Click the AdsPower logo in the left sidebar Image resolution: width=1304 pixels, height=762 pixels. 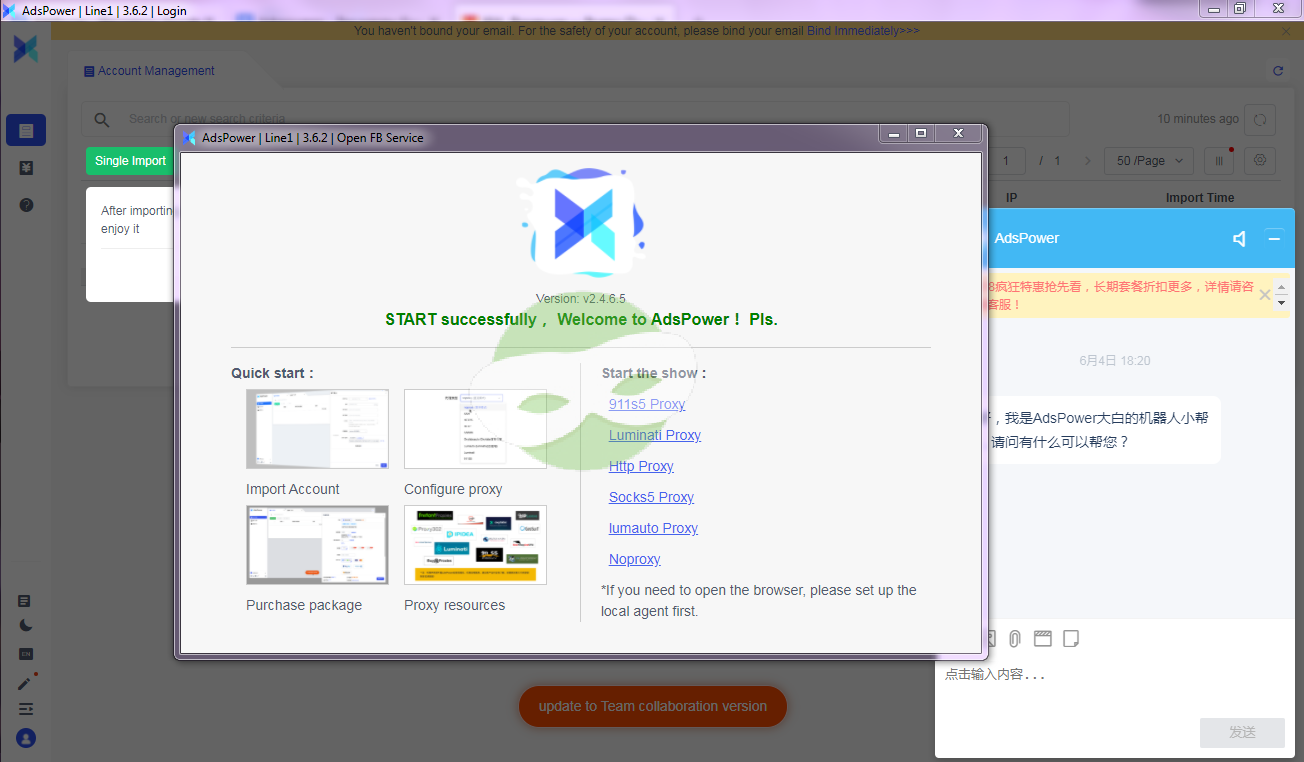(x=26, y=48)
